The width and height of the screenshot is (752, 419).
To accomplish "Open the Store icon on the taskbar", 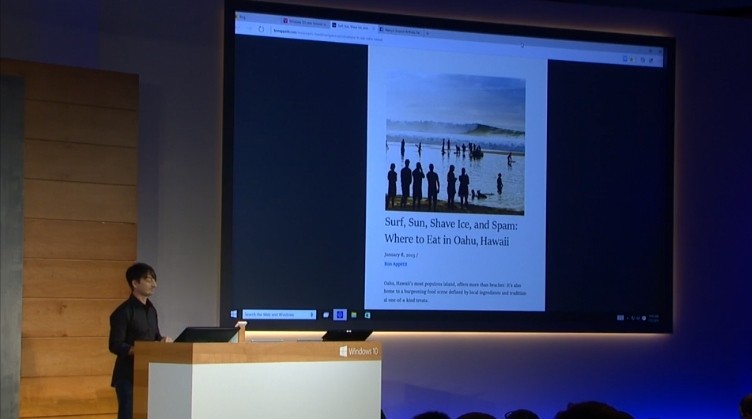I will point(367,315).
